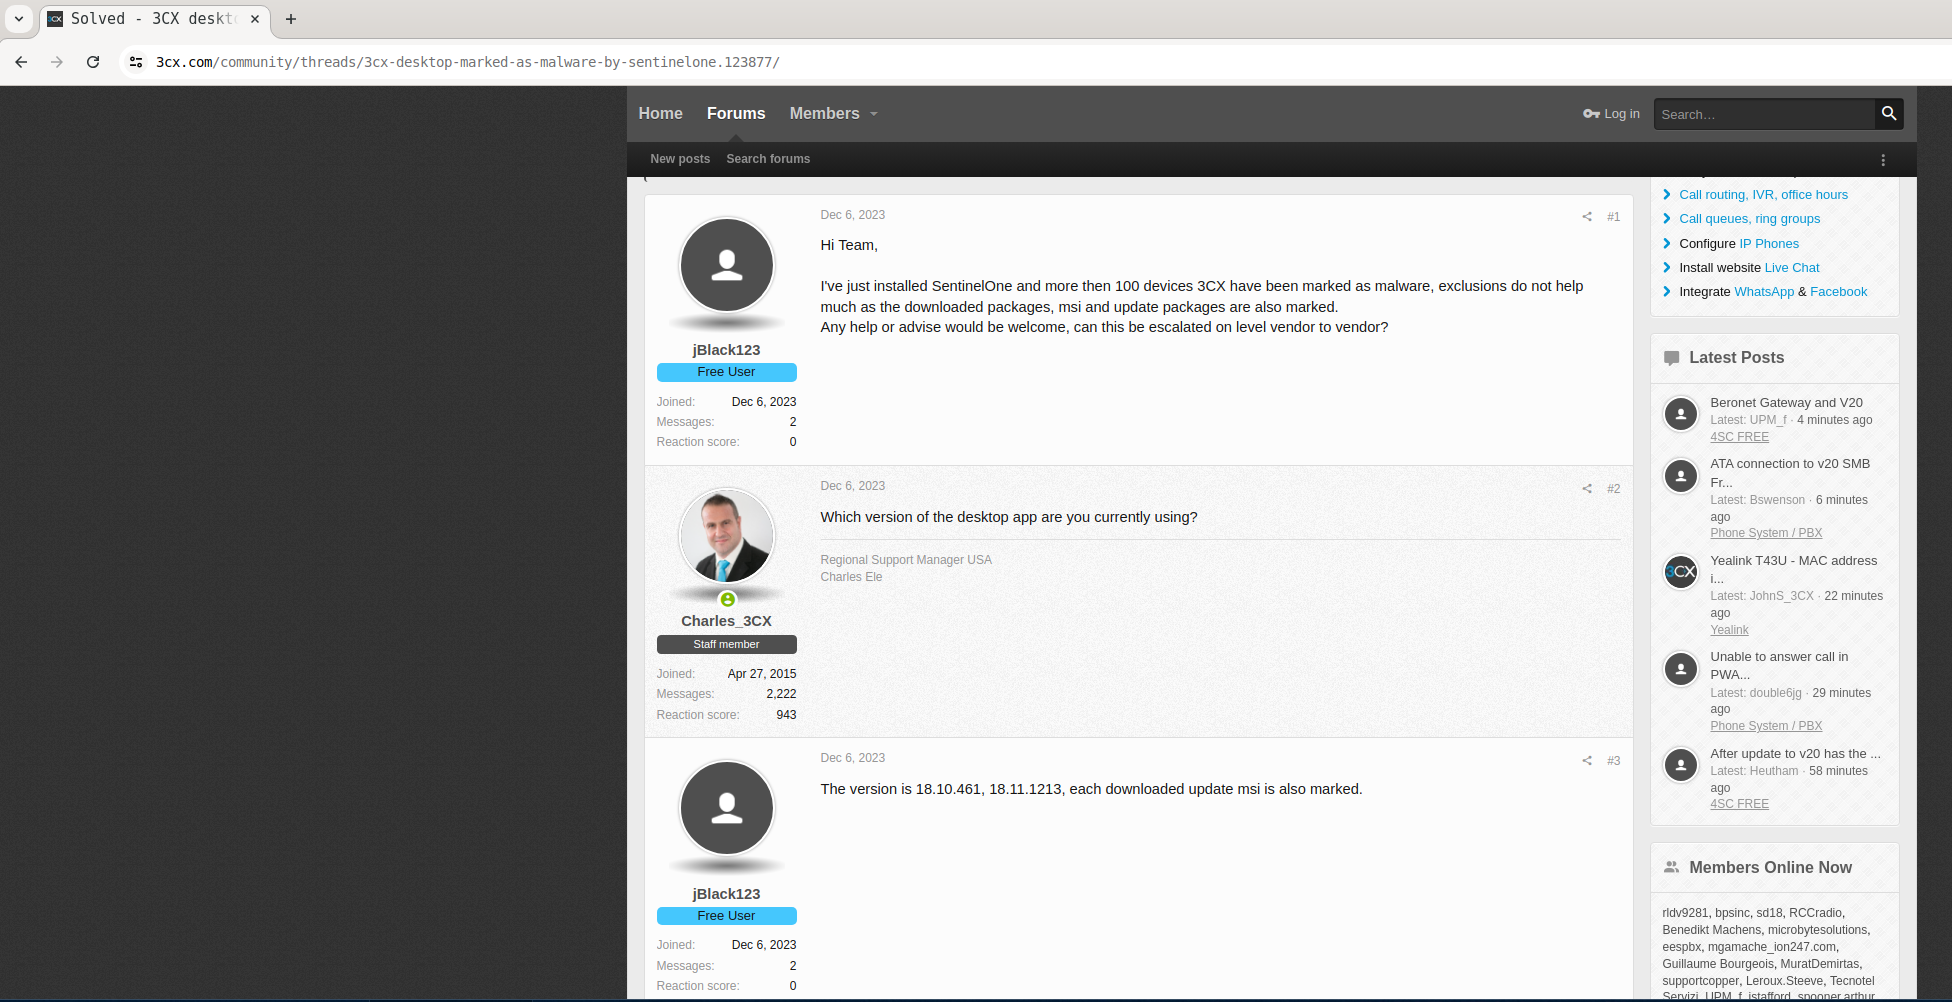Image resolution: width=1952 pixels, height=1002 pixels.
Task: Open the Forums navigation tab
Action: click(735, 114)
